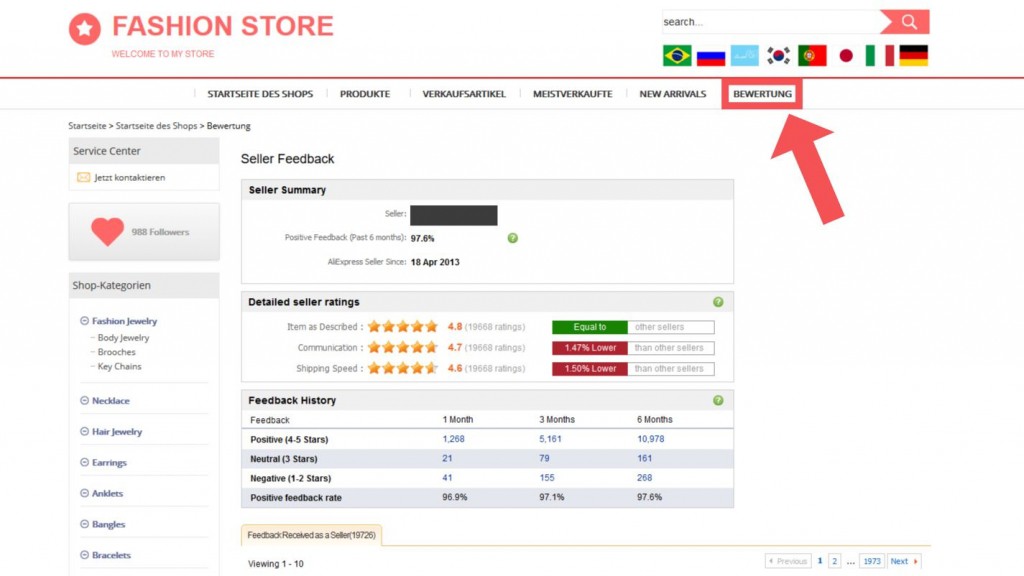
Task: Select the Brazilian flag language
Action: [x=677, y=56]
